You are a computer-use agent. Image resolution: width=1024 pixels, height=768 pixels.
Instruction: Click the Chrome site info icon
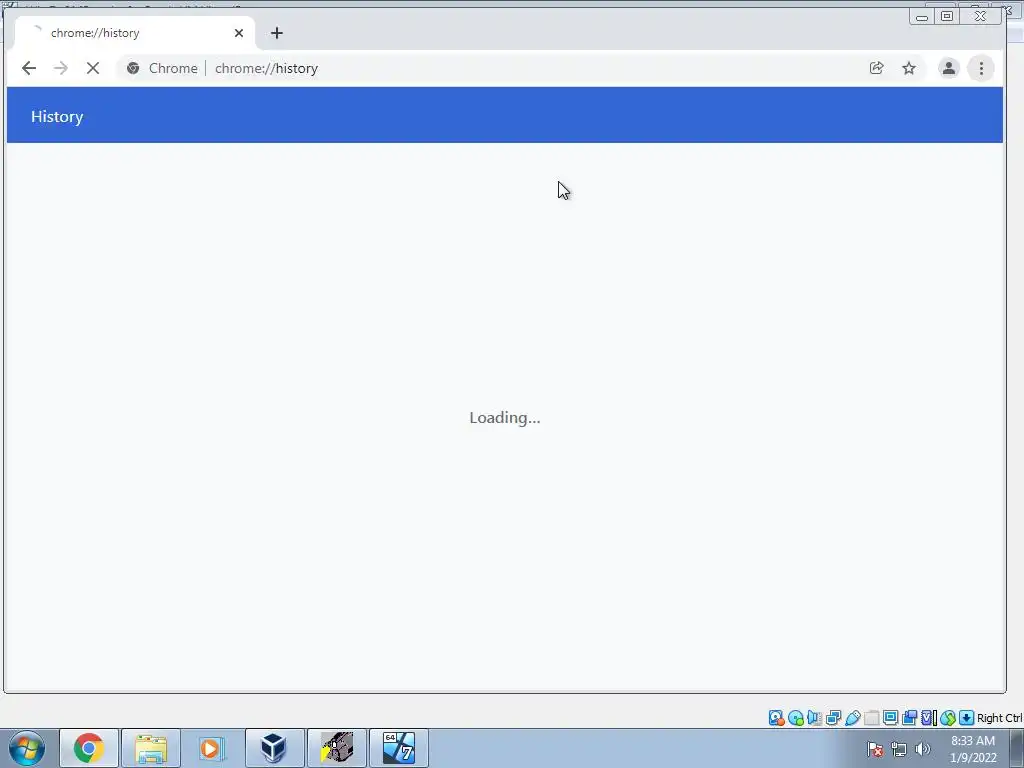[133, 68]
